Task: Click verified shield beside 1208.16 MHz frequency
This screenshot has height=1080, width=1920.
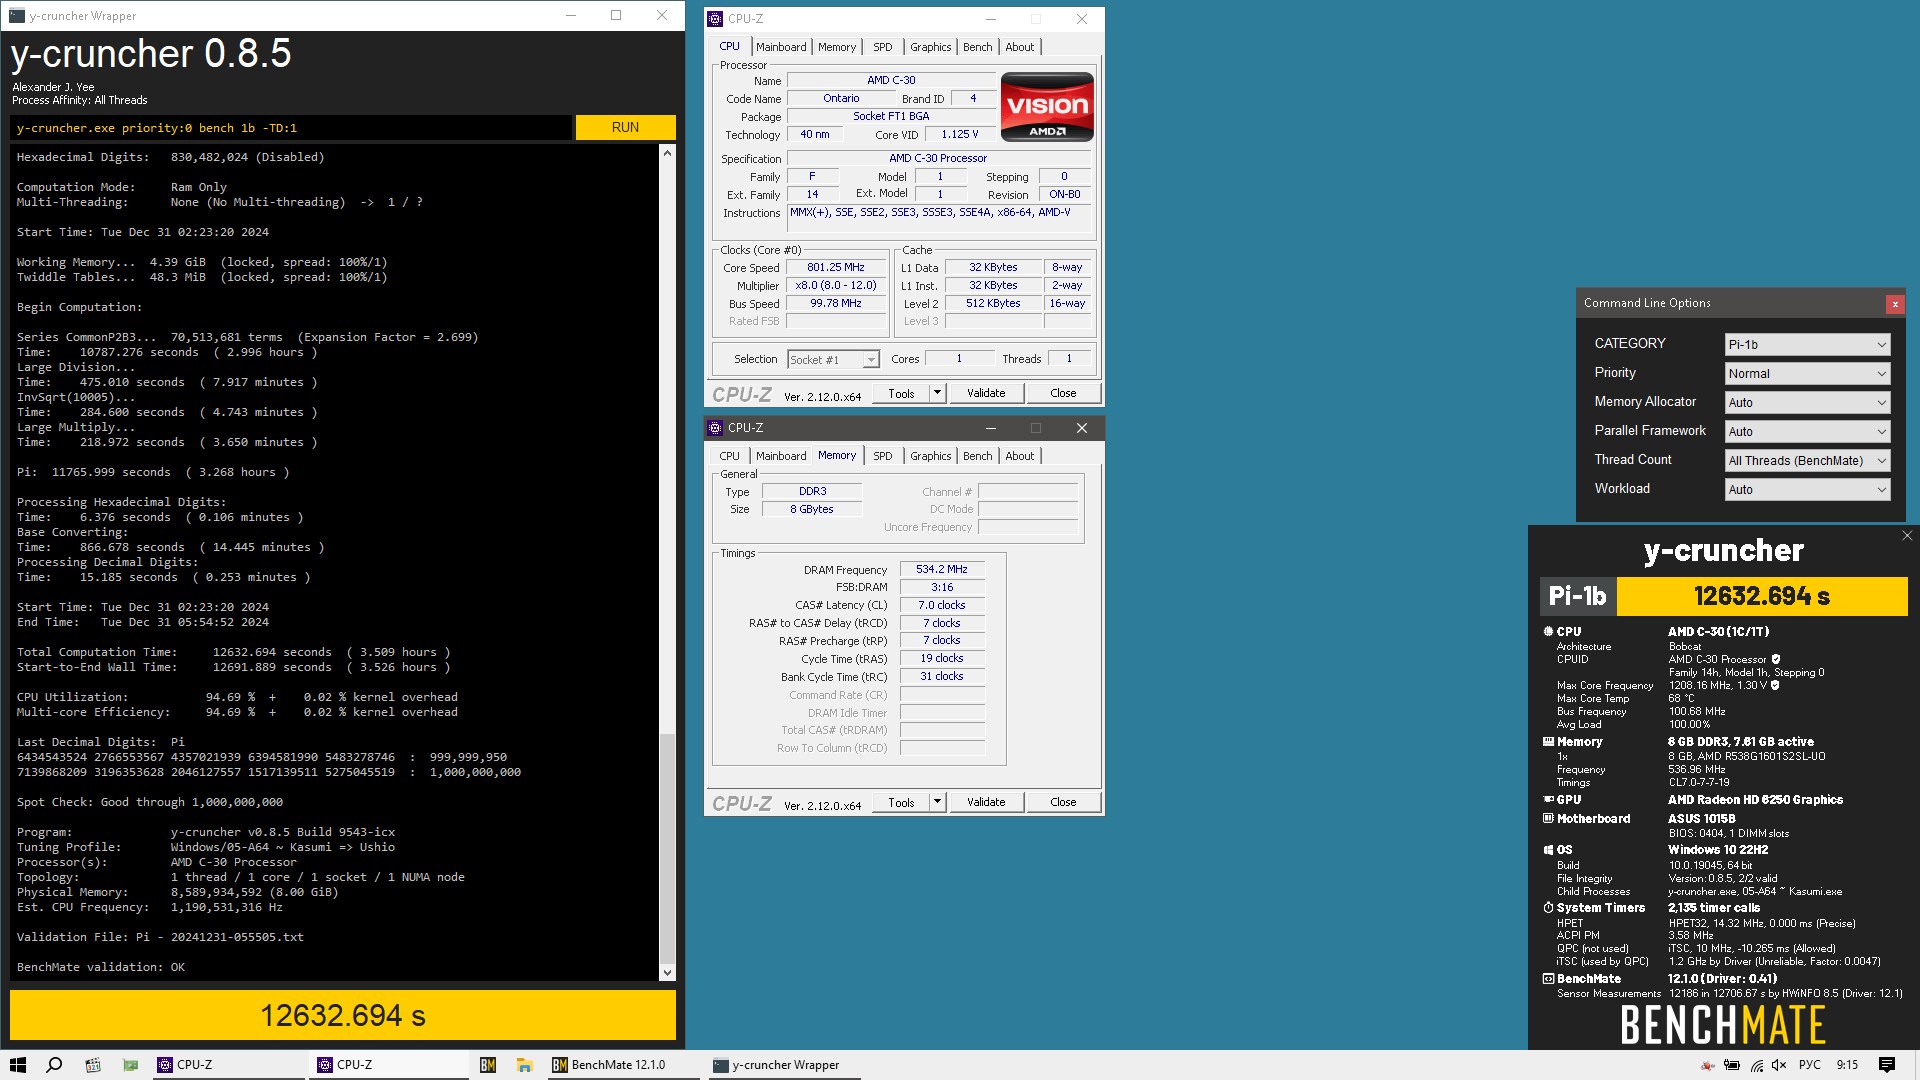Action: [x=1775, y=685]
